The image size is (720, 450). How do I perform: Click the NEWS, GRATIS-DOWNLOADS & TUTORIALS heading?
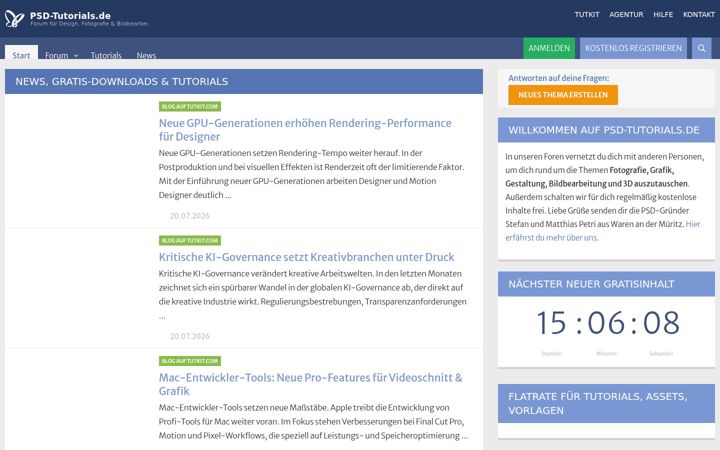coord(122,82)
